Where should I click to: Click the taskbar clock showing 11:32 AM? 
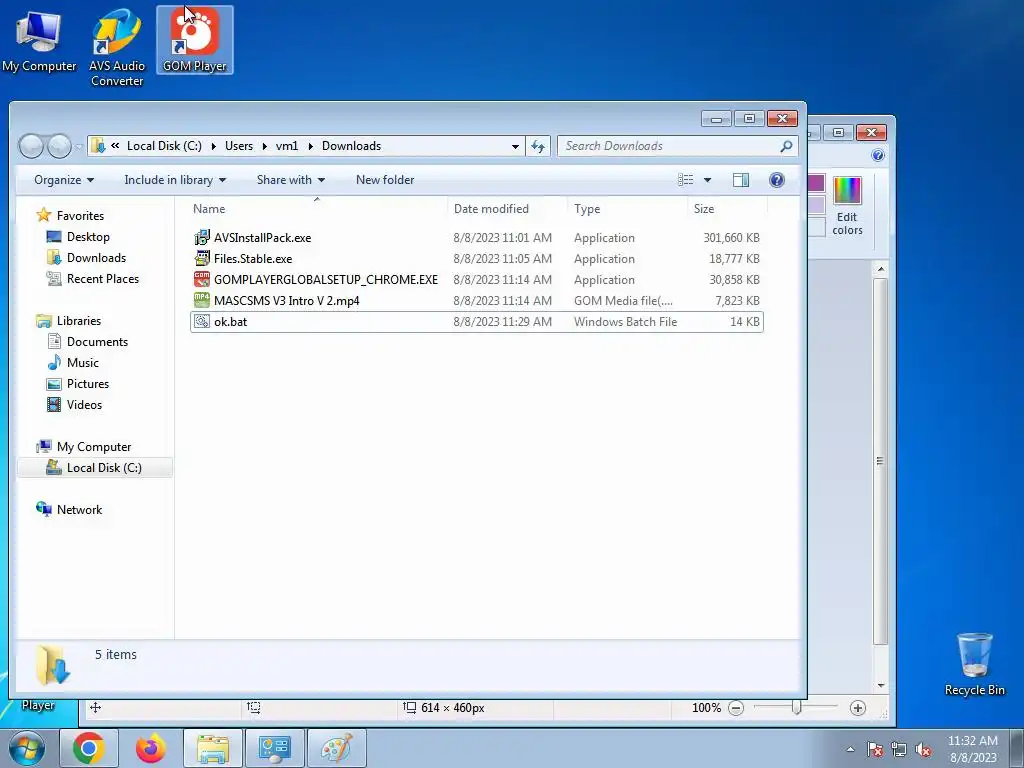(972, 749)
